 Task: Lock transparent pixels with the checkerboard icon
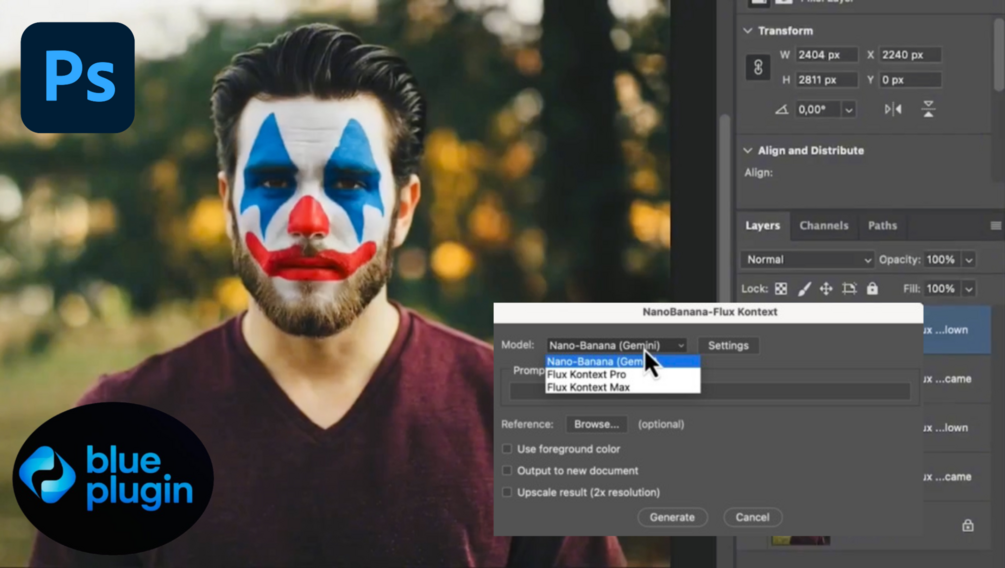pos(781,289)
